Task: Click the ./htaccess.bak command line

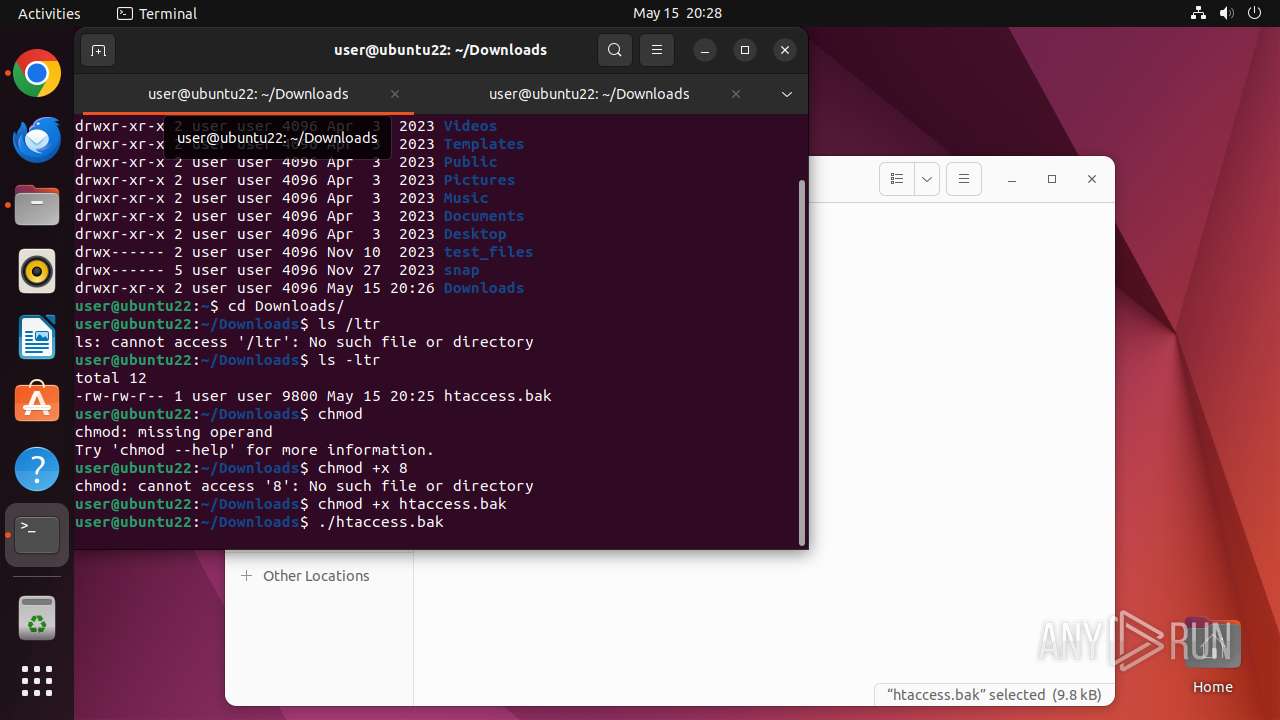Action: click(x=259, y=522)
